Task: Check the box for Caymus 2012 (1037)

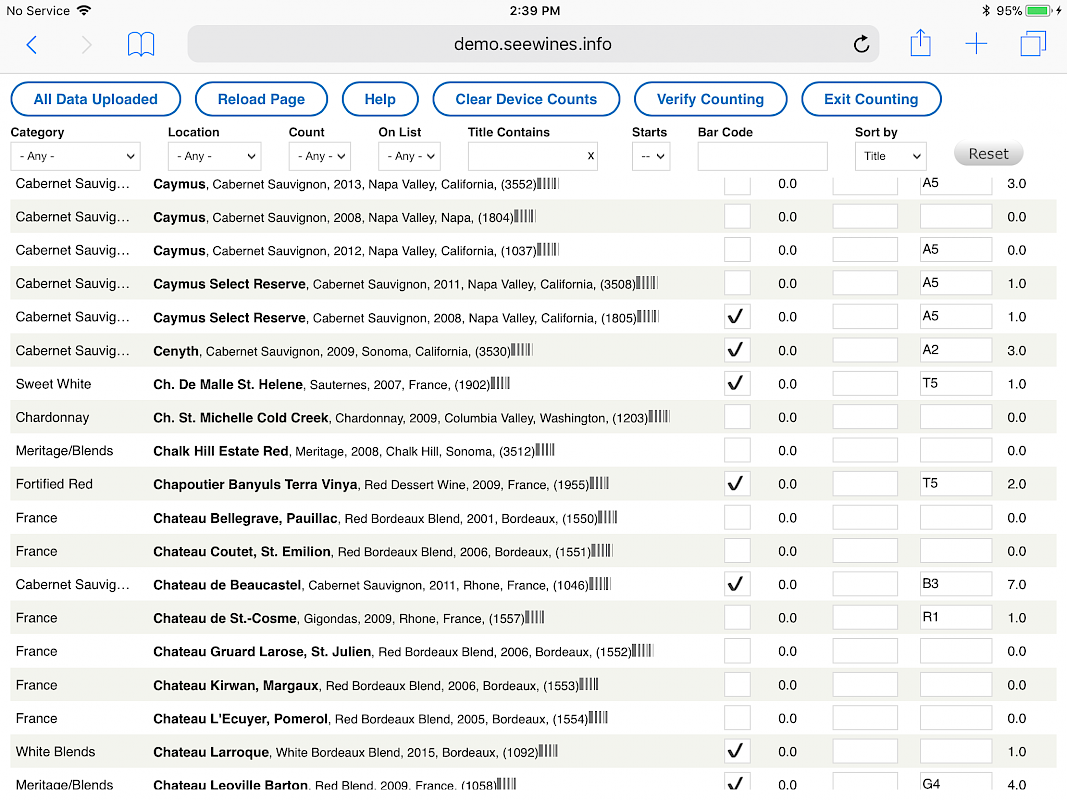Action: [737, 250]
